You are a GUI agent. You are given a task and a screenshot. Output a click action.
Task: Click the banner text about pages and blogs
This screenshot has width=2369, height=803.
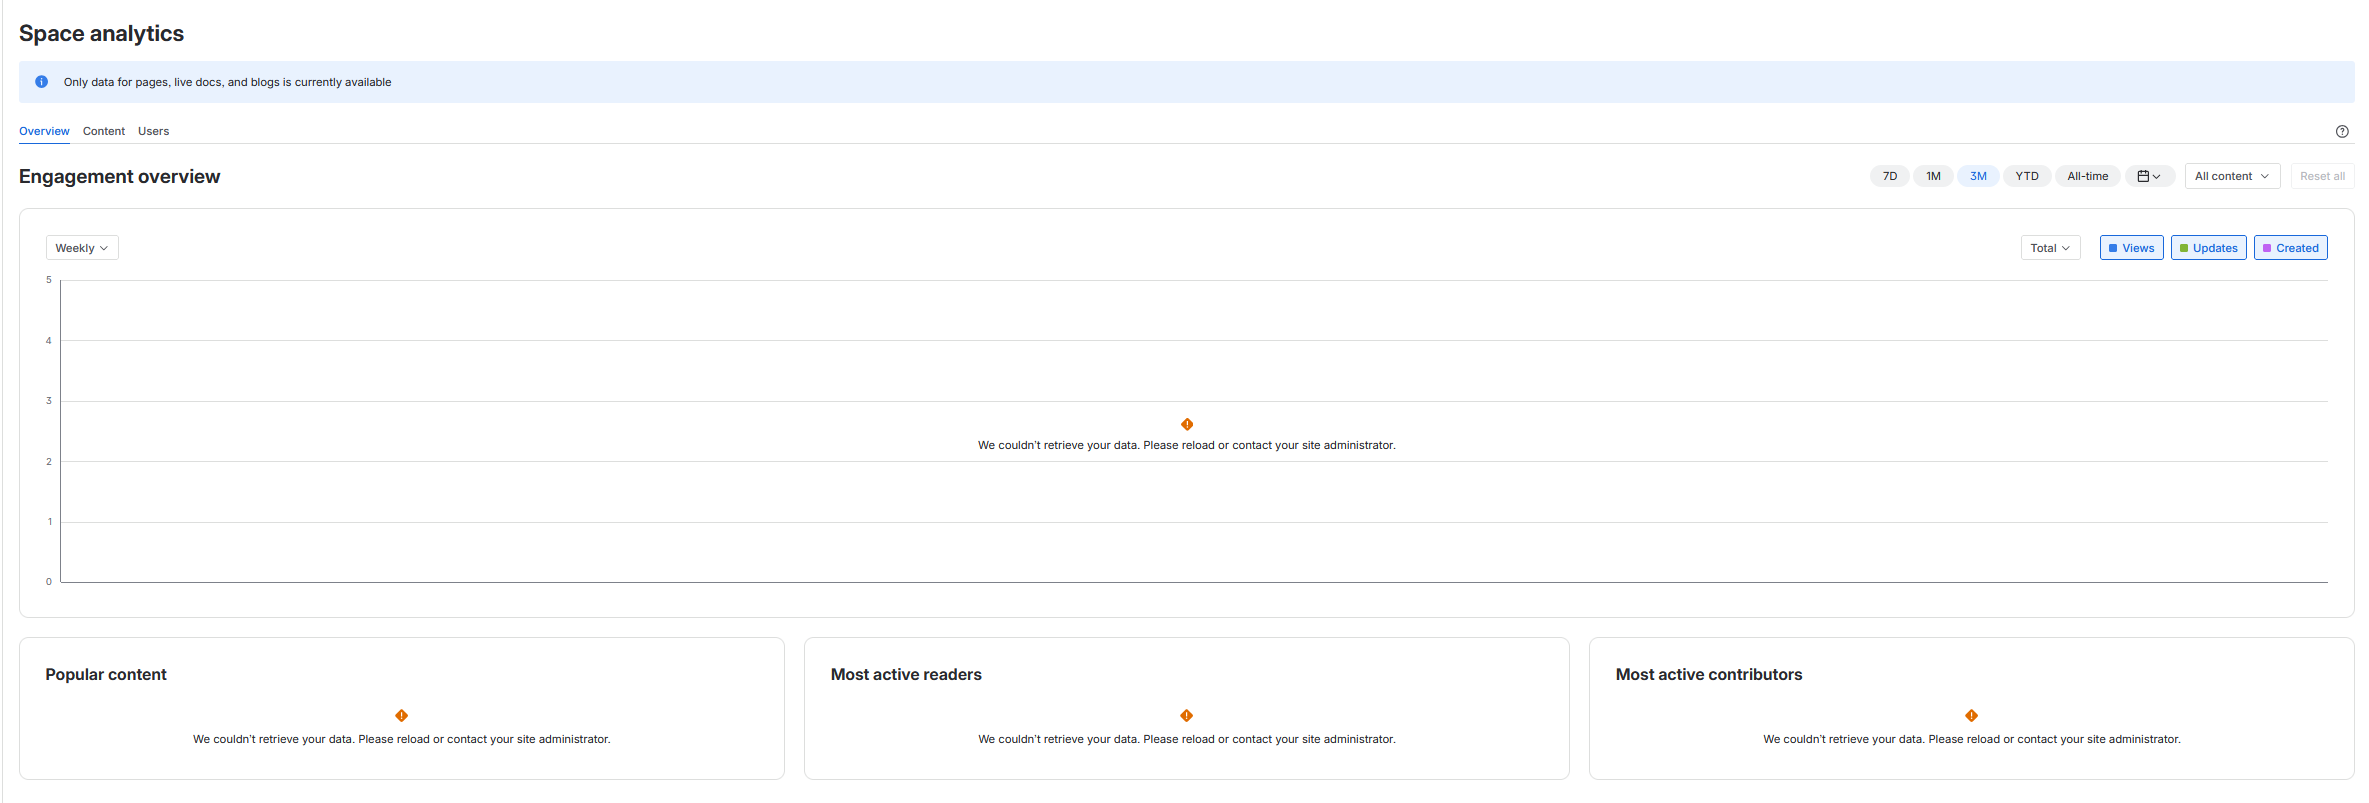[x=227, y=82]
